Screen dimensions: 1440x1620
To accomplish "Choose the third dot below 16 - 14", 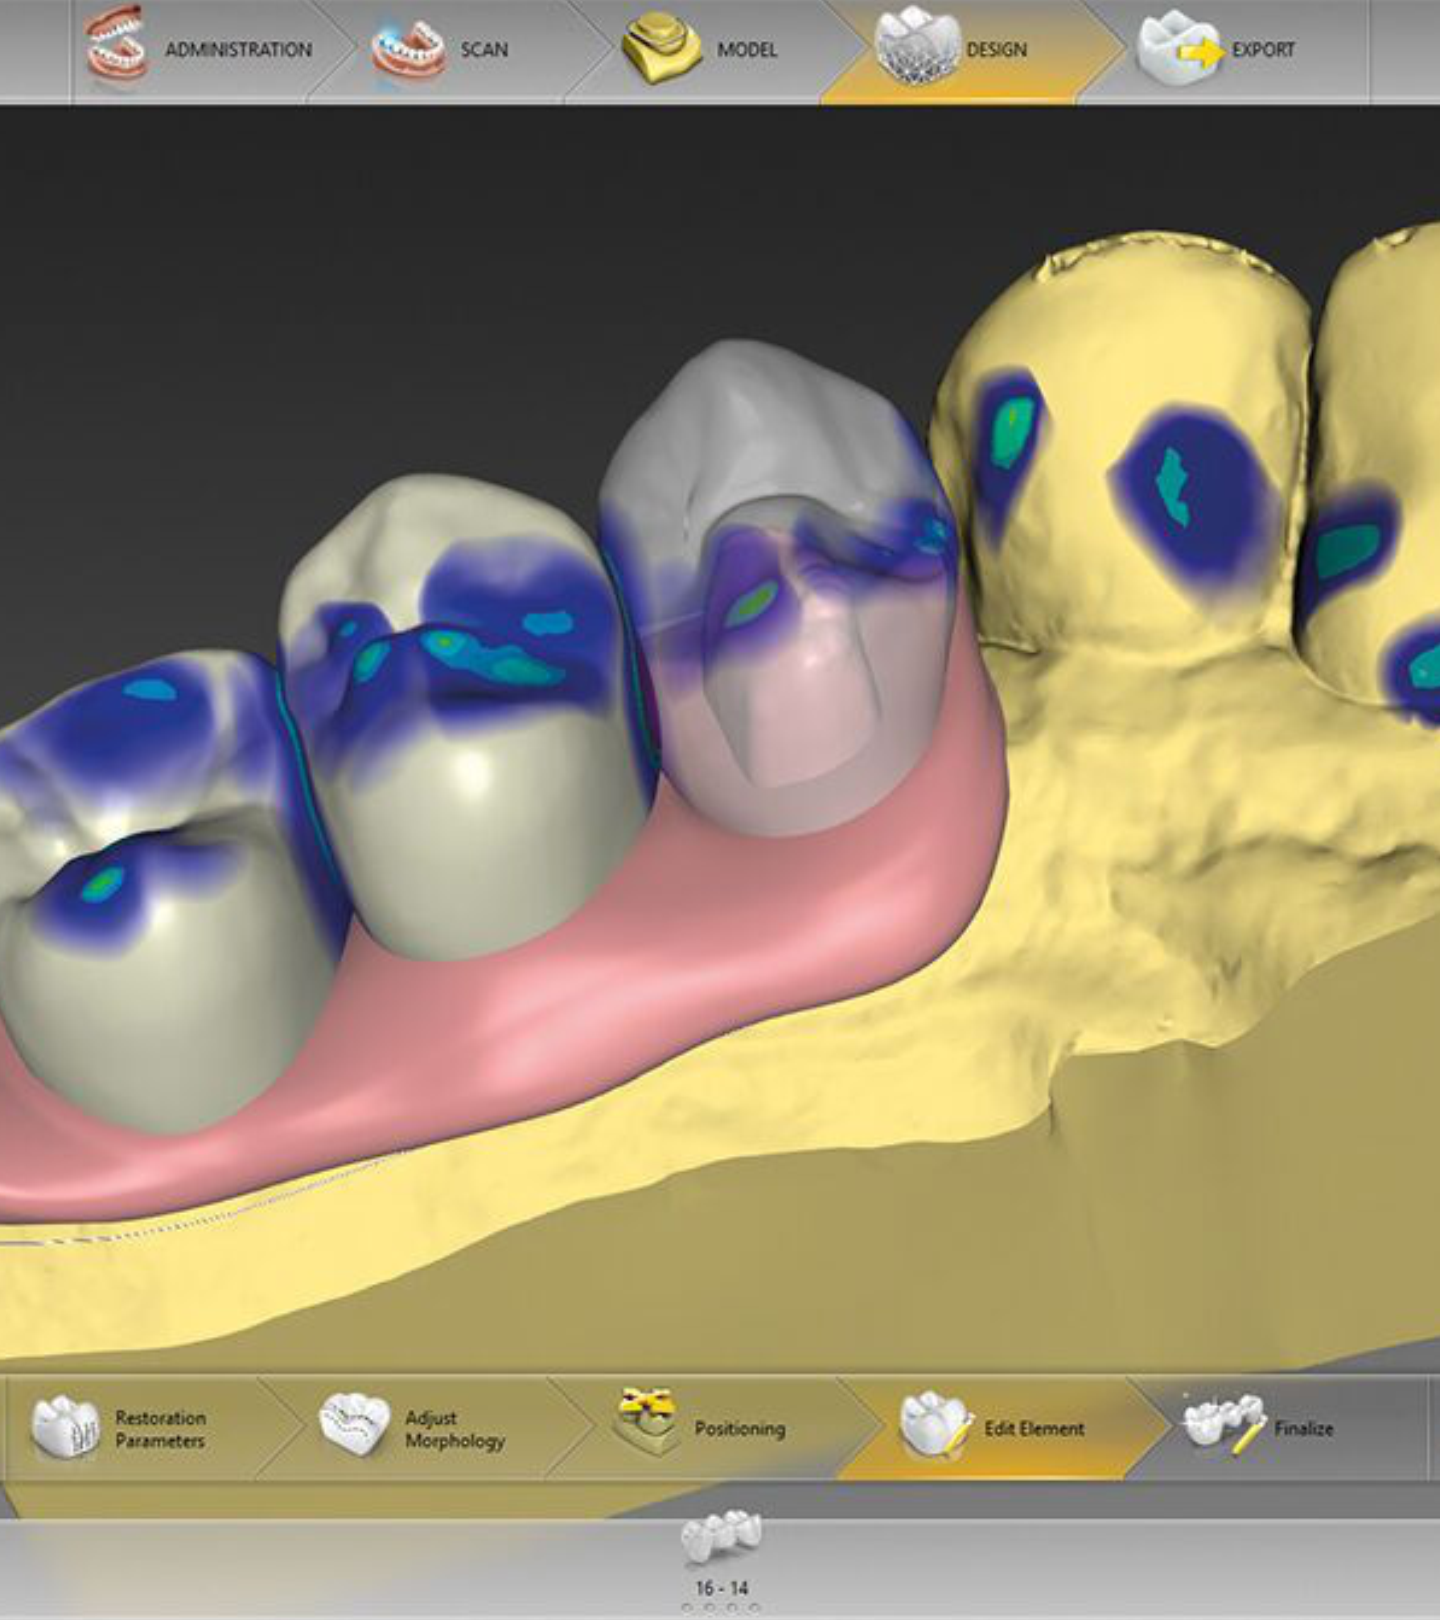I will 732,1609.
